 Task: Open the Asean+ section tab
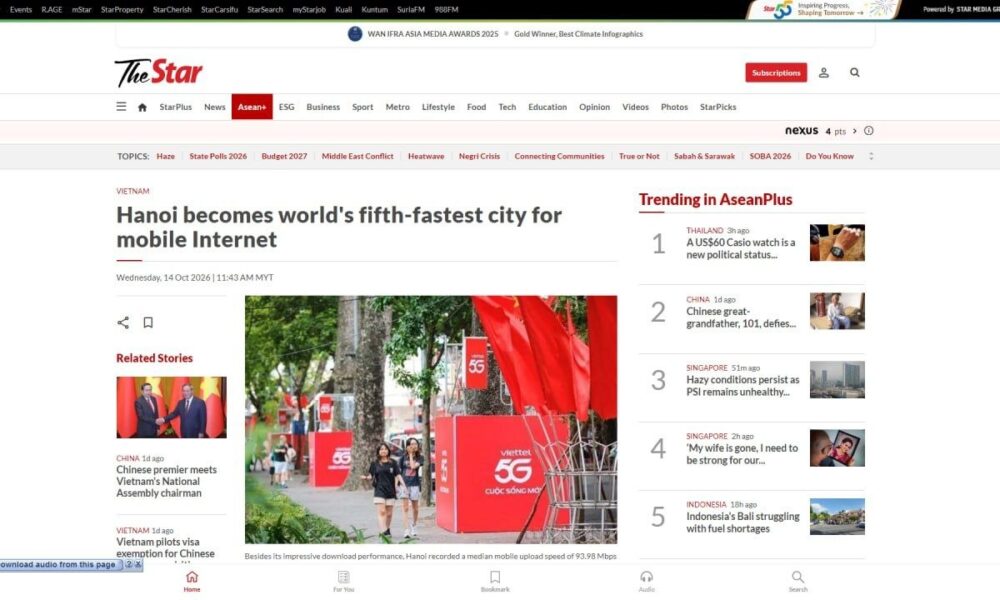252,107
